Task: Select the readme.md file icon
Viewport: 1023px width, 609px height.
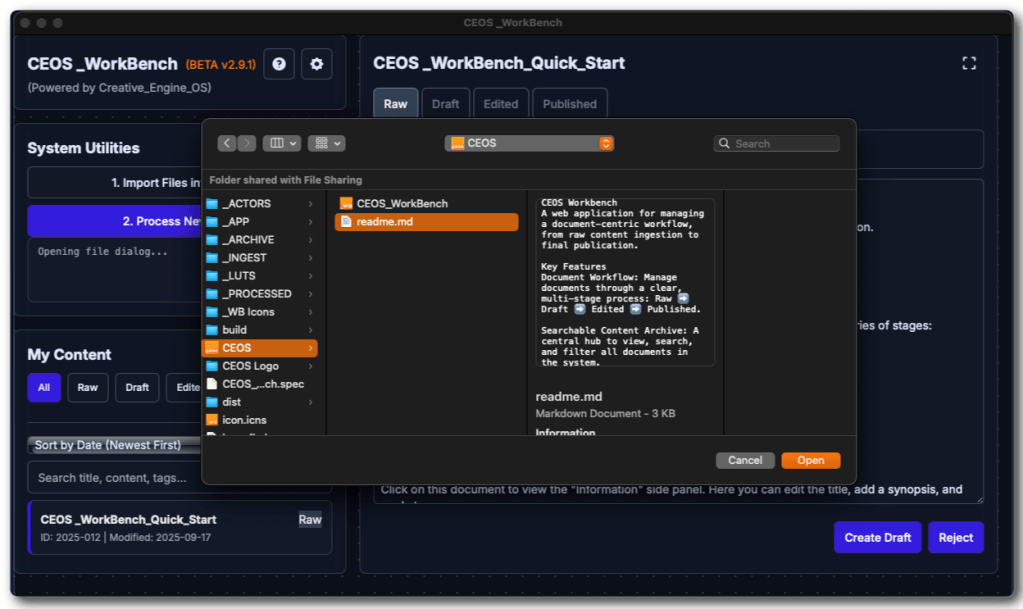Action: tap(346, 222)
